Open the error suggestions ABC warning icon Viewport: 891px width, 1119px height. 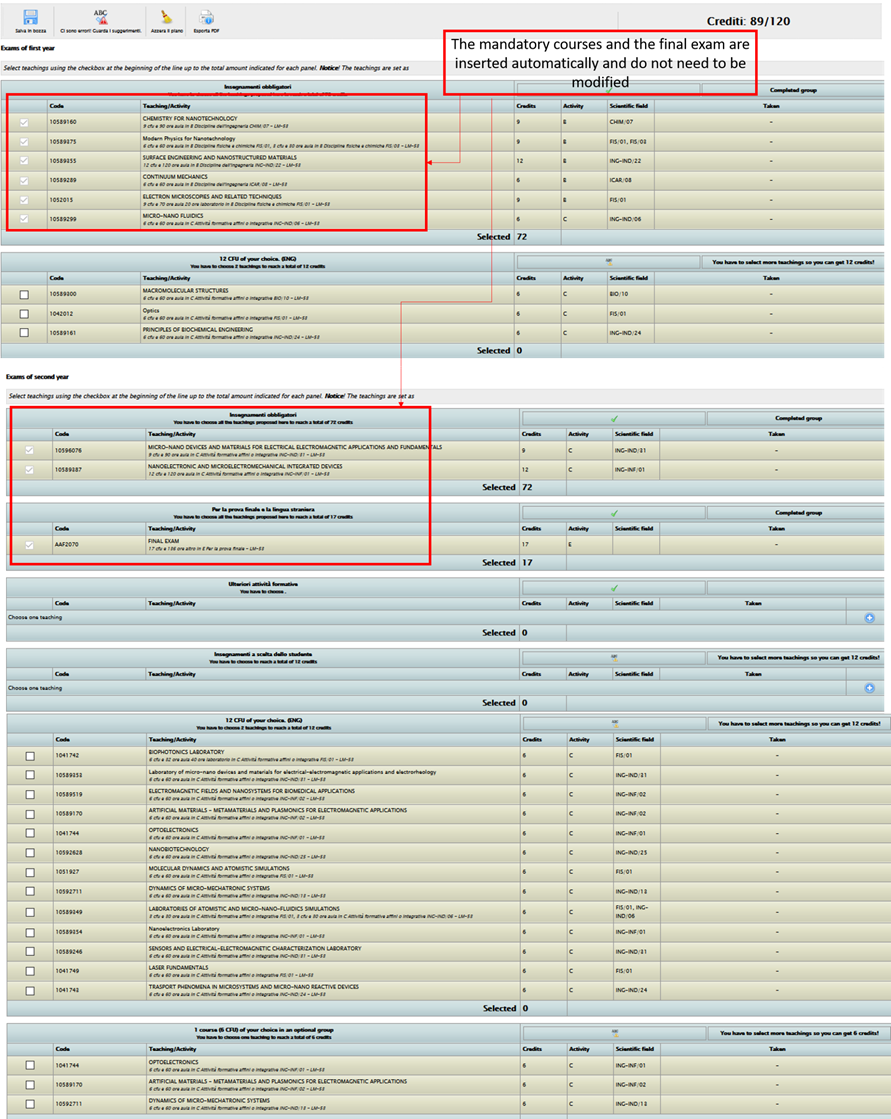point(101,17)
